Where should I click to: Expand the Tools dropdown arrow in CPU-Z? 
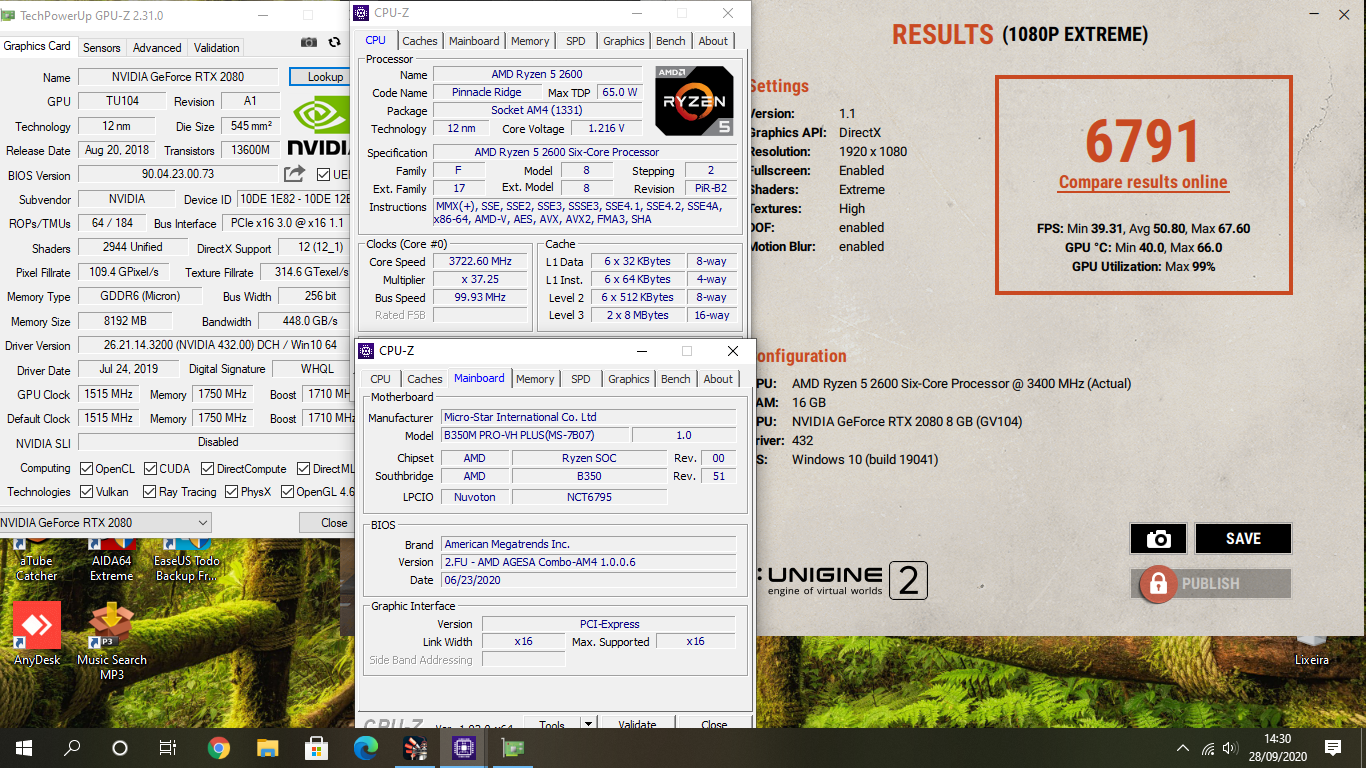click(x=588, y=724)
